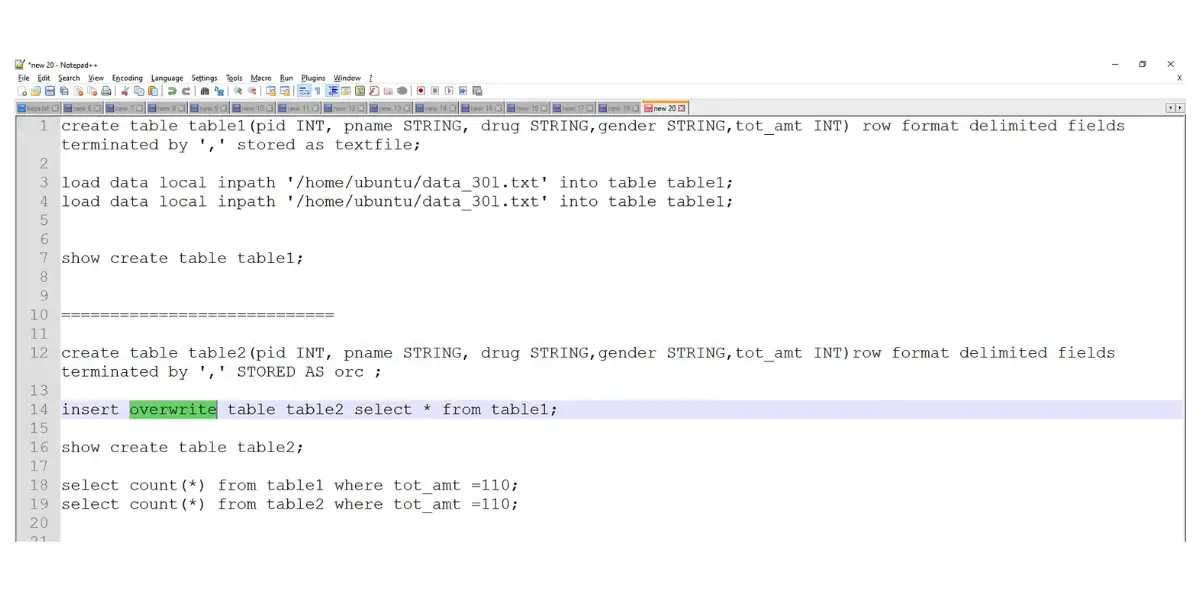
Task: Click the text 'STORED AS orc ;' on line 12
Action: pyautogui.click(x=309, y=372)
